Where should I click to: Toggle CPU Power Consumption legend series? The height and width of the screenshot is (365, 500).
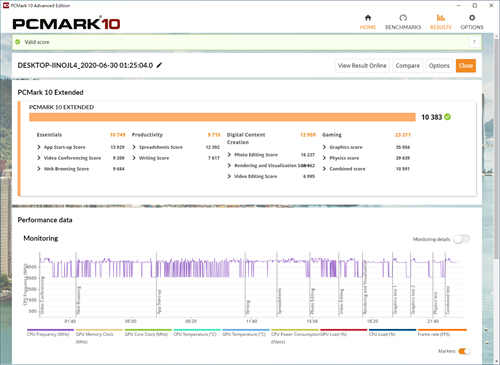[x=295, y=336]
